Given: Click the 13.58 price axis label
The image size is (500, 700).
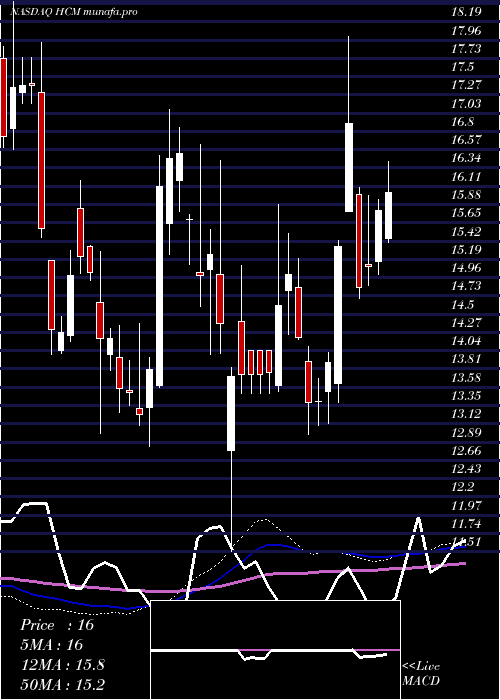Looking at the screenshot, I should pos(467,378).
